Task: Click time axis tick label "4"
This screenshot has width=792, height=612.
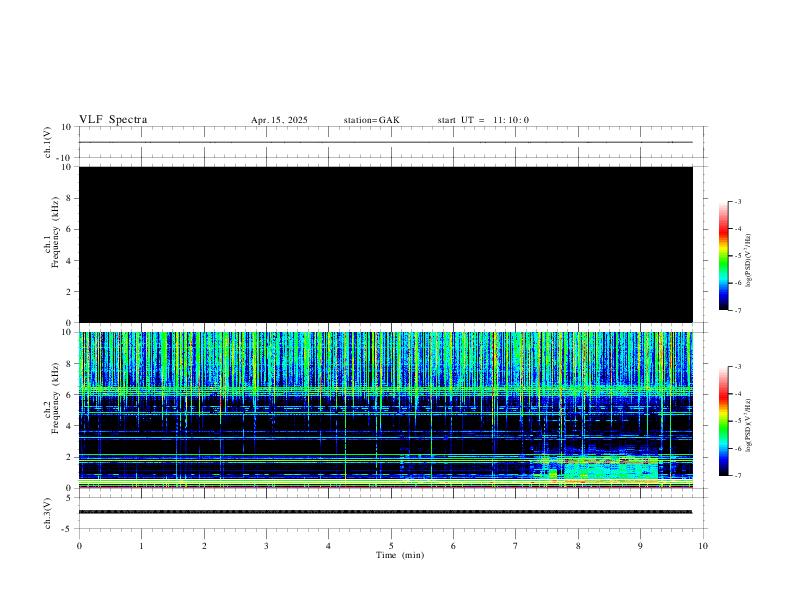Action: click(328, 546)
